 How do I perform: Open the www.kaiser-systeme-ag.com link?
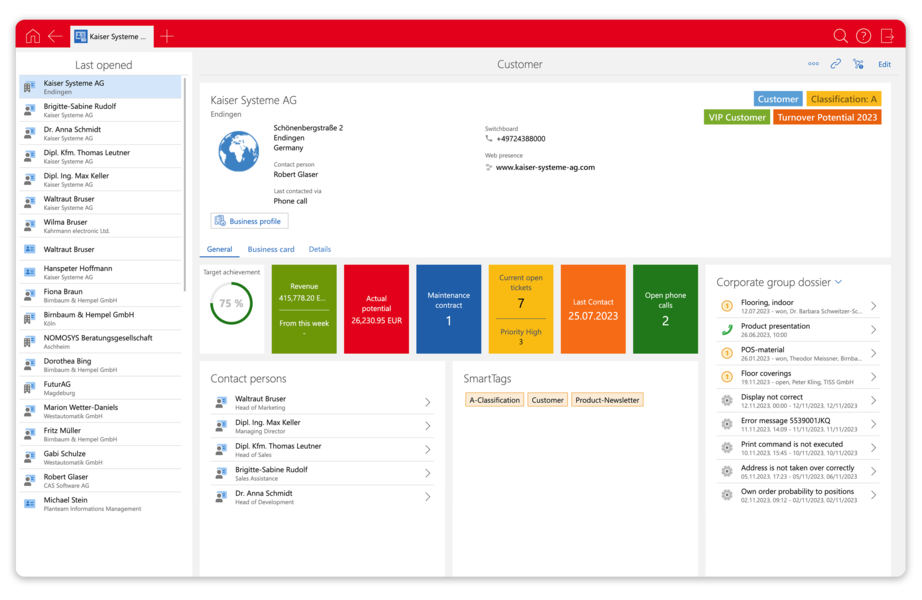pyautogui.click(x=545, y=168)
